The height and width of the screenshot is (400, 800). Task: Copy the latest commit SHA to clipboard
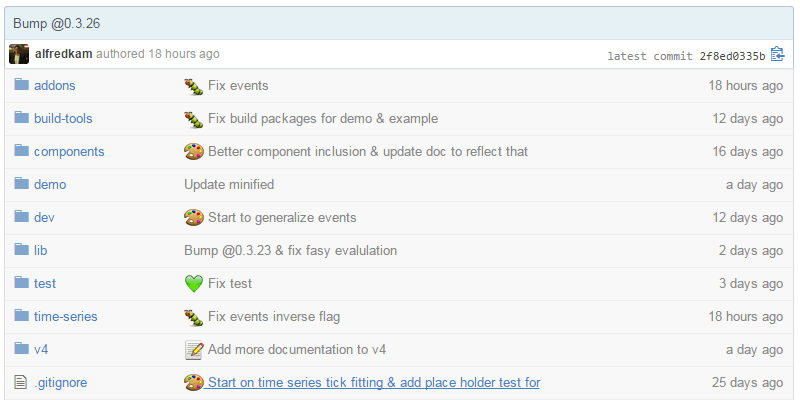pyautogui.click(x=777, y=55)
